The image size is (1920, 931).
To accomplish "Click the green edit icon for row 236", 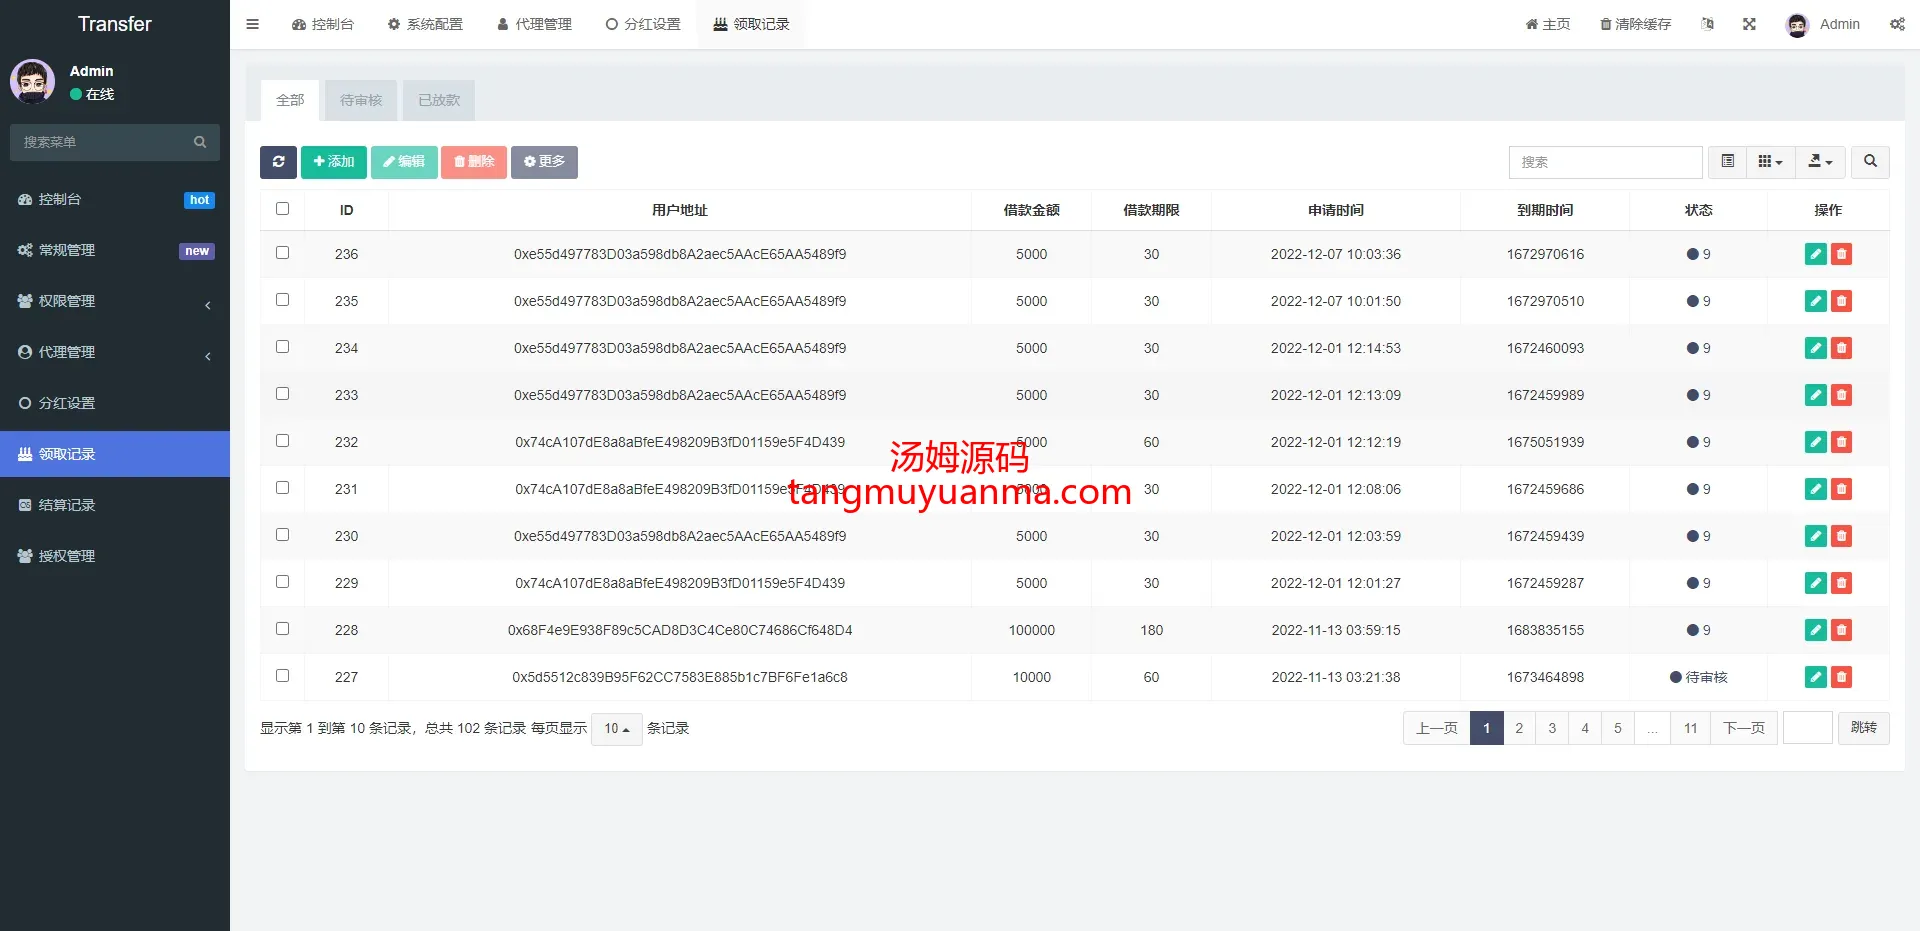I will [1815, 254].
